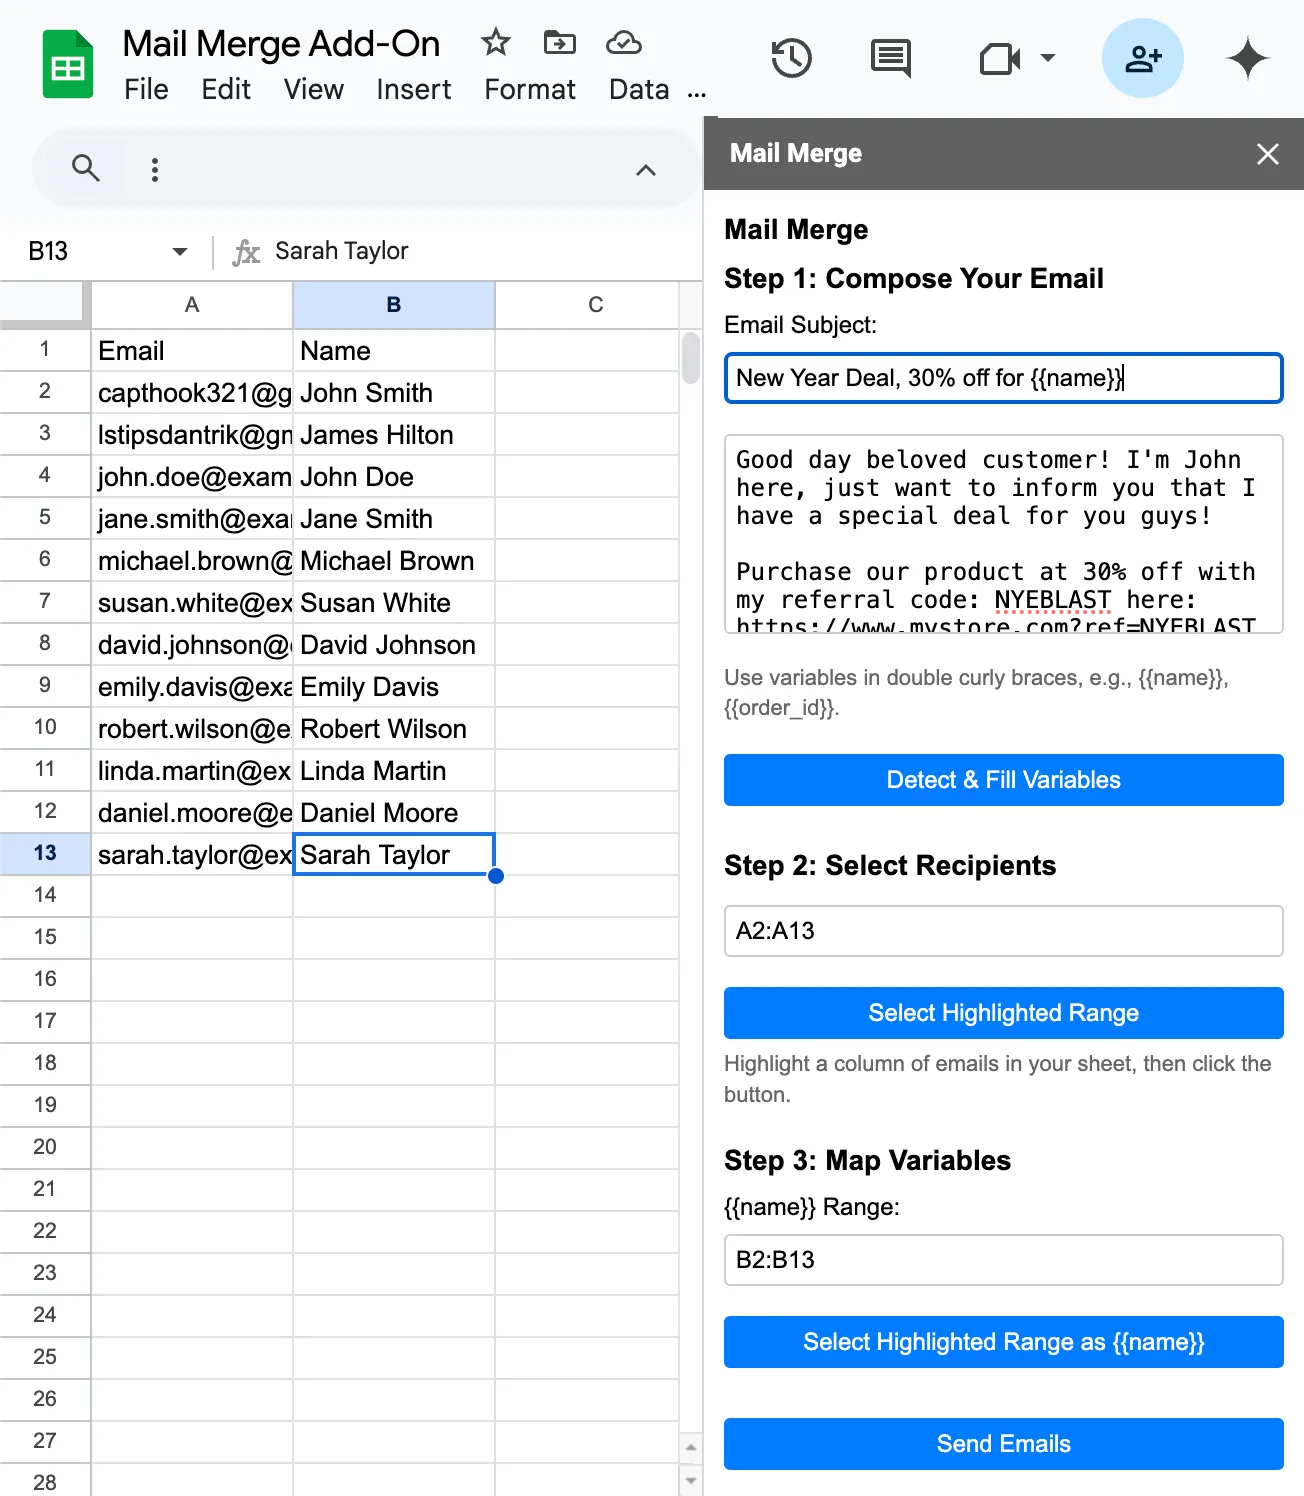Open the Gemini sparkle icon
Viewport: 1304px width, 1496px height.
tap(1247, 58)
